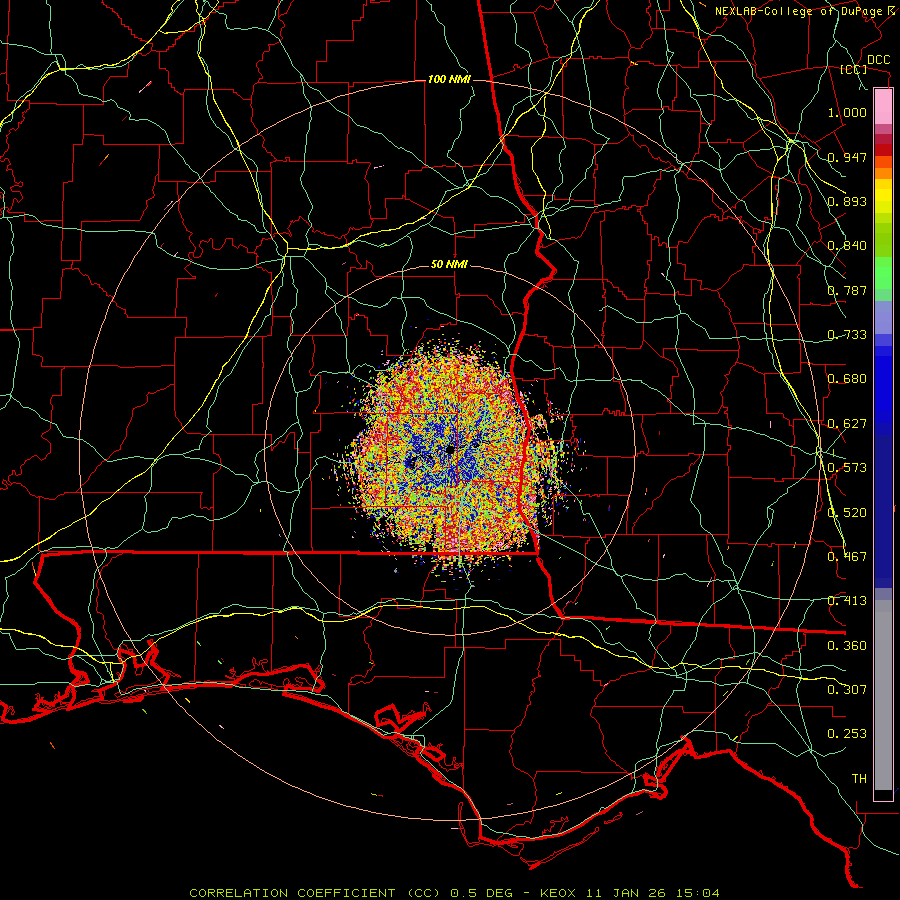Click the 0.840 scale value
The width and height of the screenshot is (900, 900).
pyautogui.click(x=847, y=246)
